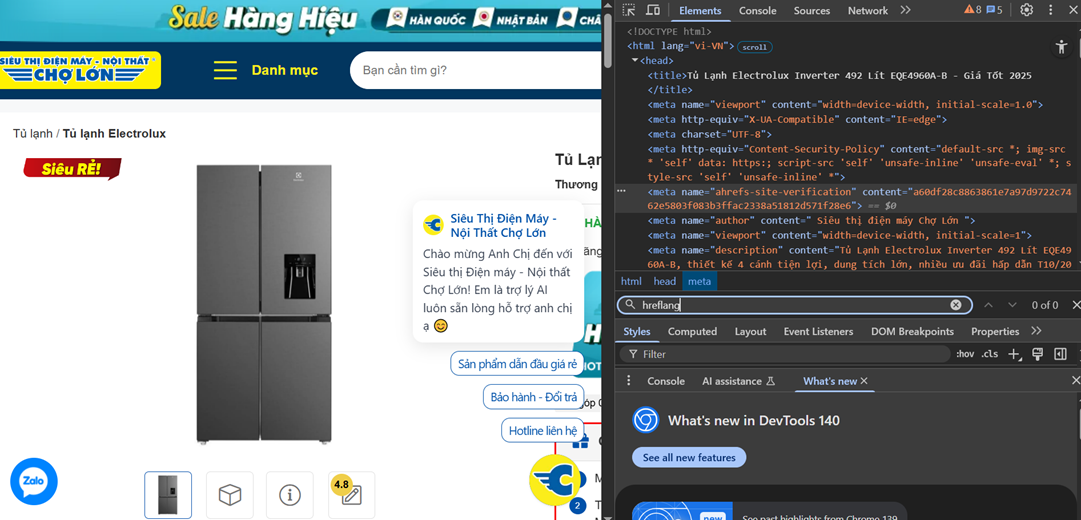Switch to the Computed tab
This screenshot has height=520, width=1081.
692,331
